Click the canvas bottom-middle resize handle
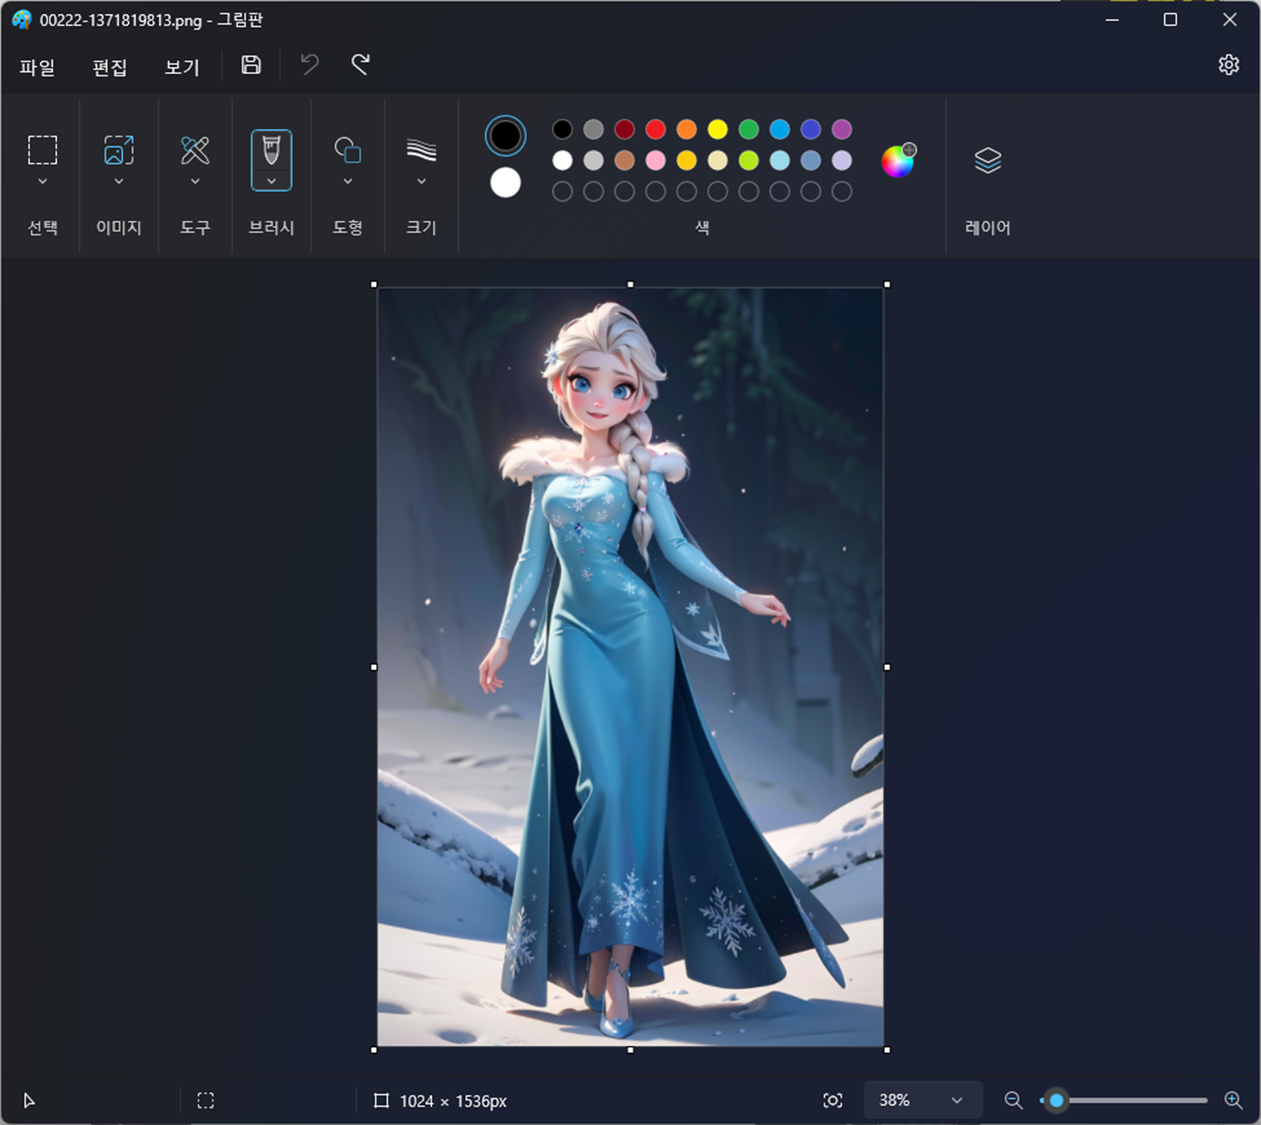Viewport: 1261px width, 1125px height. 630,1050
